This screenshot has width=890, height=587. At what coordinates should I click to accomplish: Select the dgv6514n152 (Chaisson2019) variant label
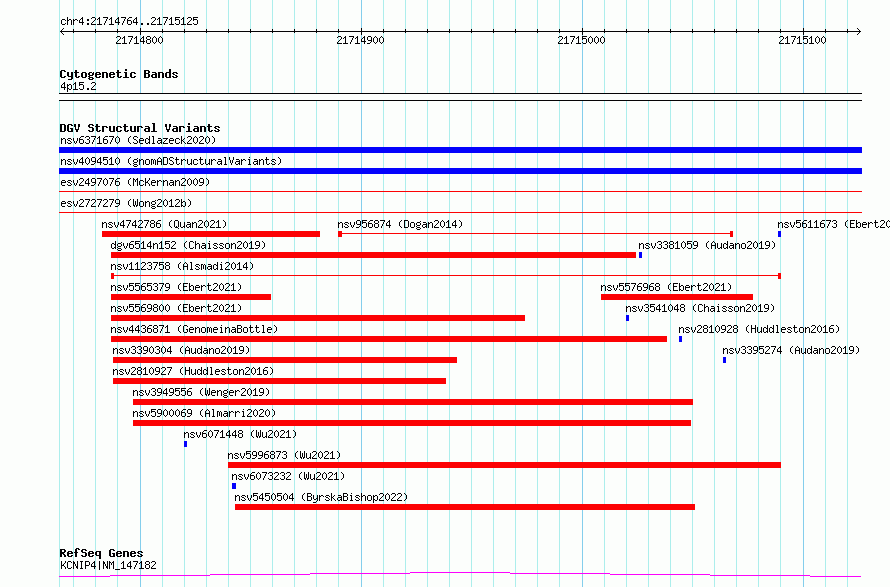coord(188,245)
